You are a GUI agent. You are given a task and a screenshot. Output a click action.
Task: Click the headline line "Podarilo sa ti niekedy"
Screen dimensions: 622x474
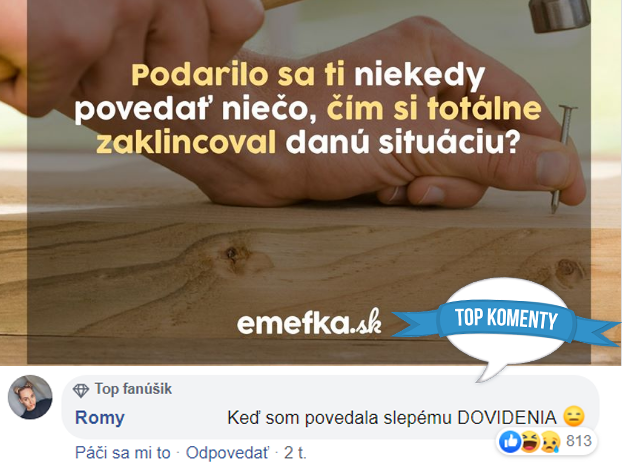point(308,75)
